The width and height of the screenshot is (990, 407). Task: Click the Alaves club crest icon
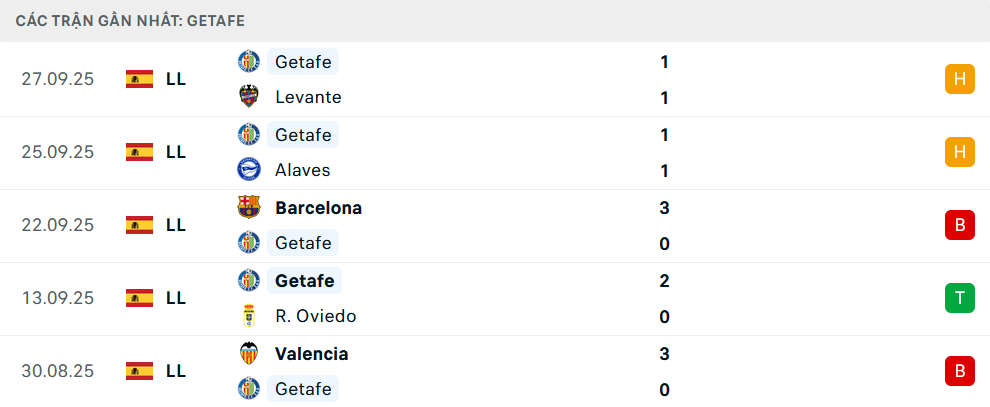[x=248, y=170]
